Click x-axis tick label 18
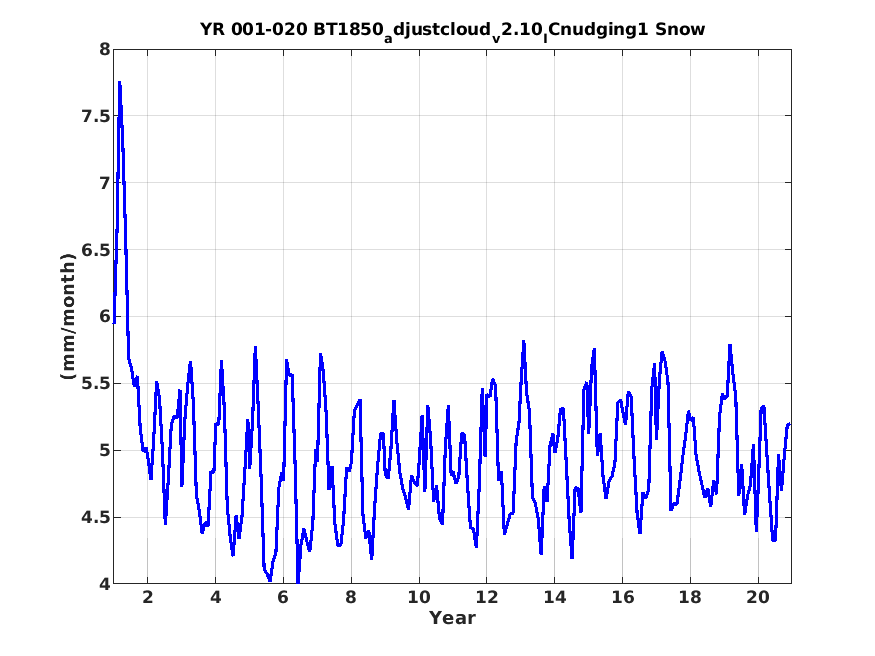Image resolution: width=875 pixels, height=656 pixels. point(690,597)
